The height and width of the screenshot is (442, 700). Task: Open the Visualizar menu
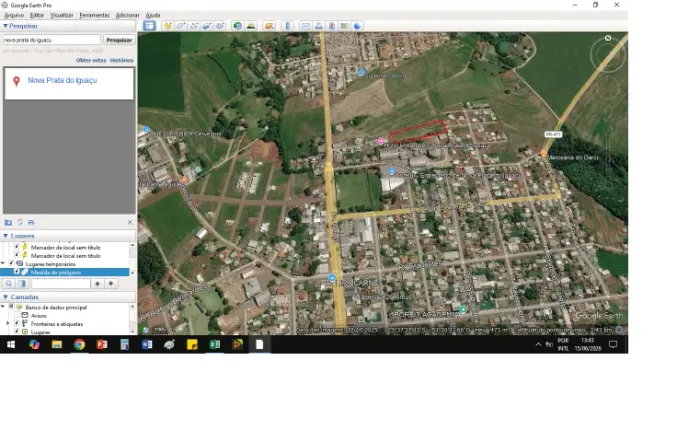pyautogui.click(x=62, y=15)
